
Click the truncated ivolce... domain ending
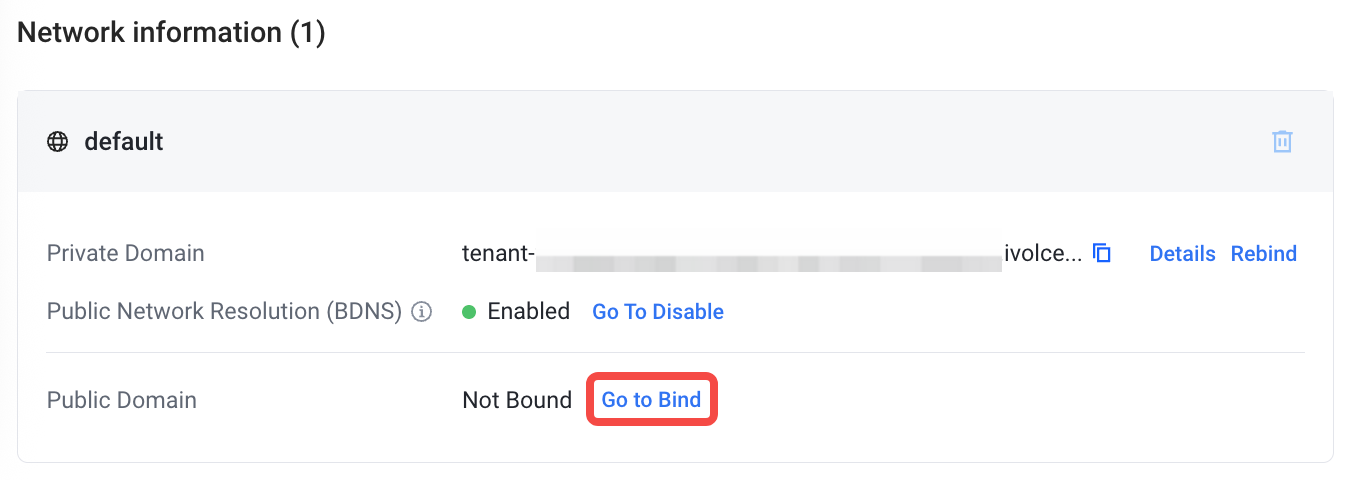tap(1042, 253)
